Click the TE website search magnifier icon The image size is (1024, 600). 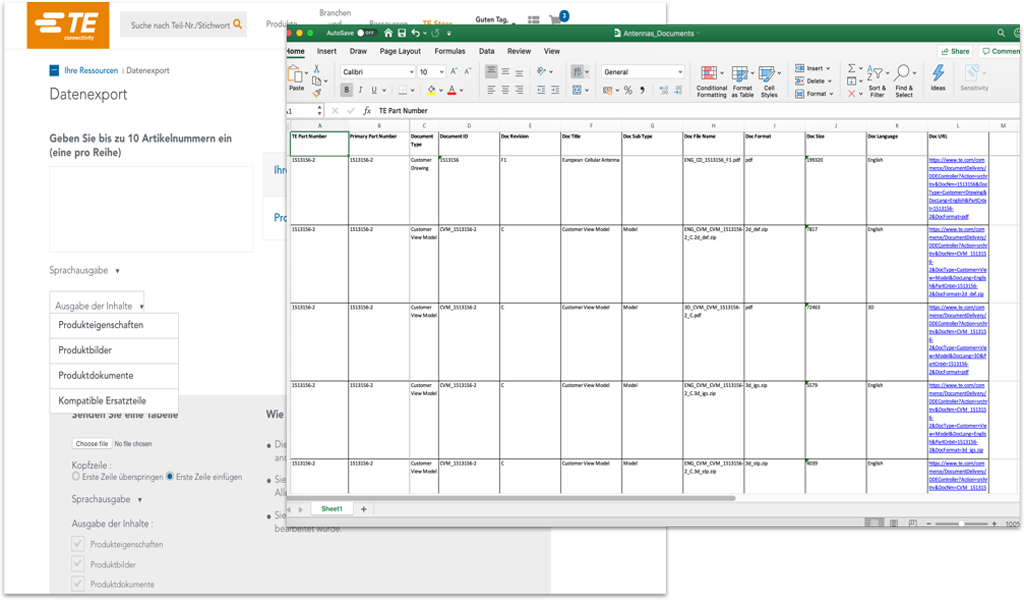pyautogui.click(x=237, y=24)
